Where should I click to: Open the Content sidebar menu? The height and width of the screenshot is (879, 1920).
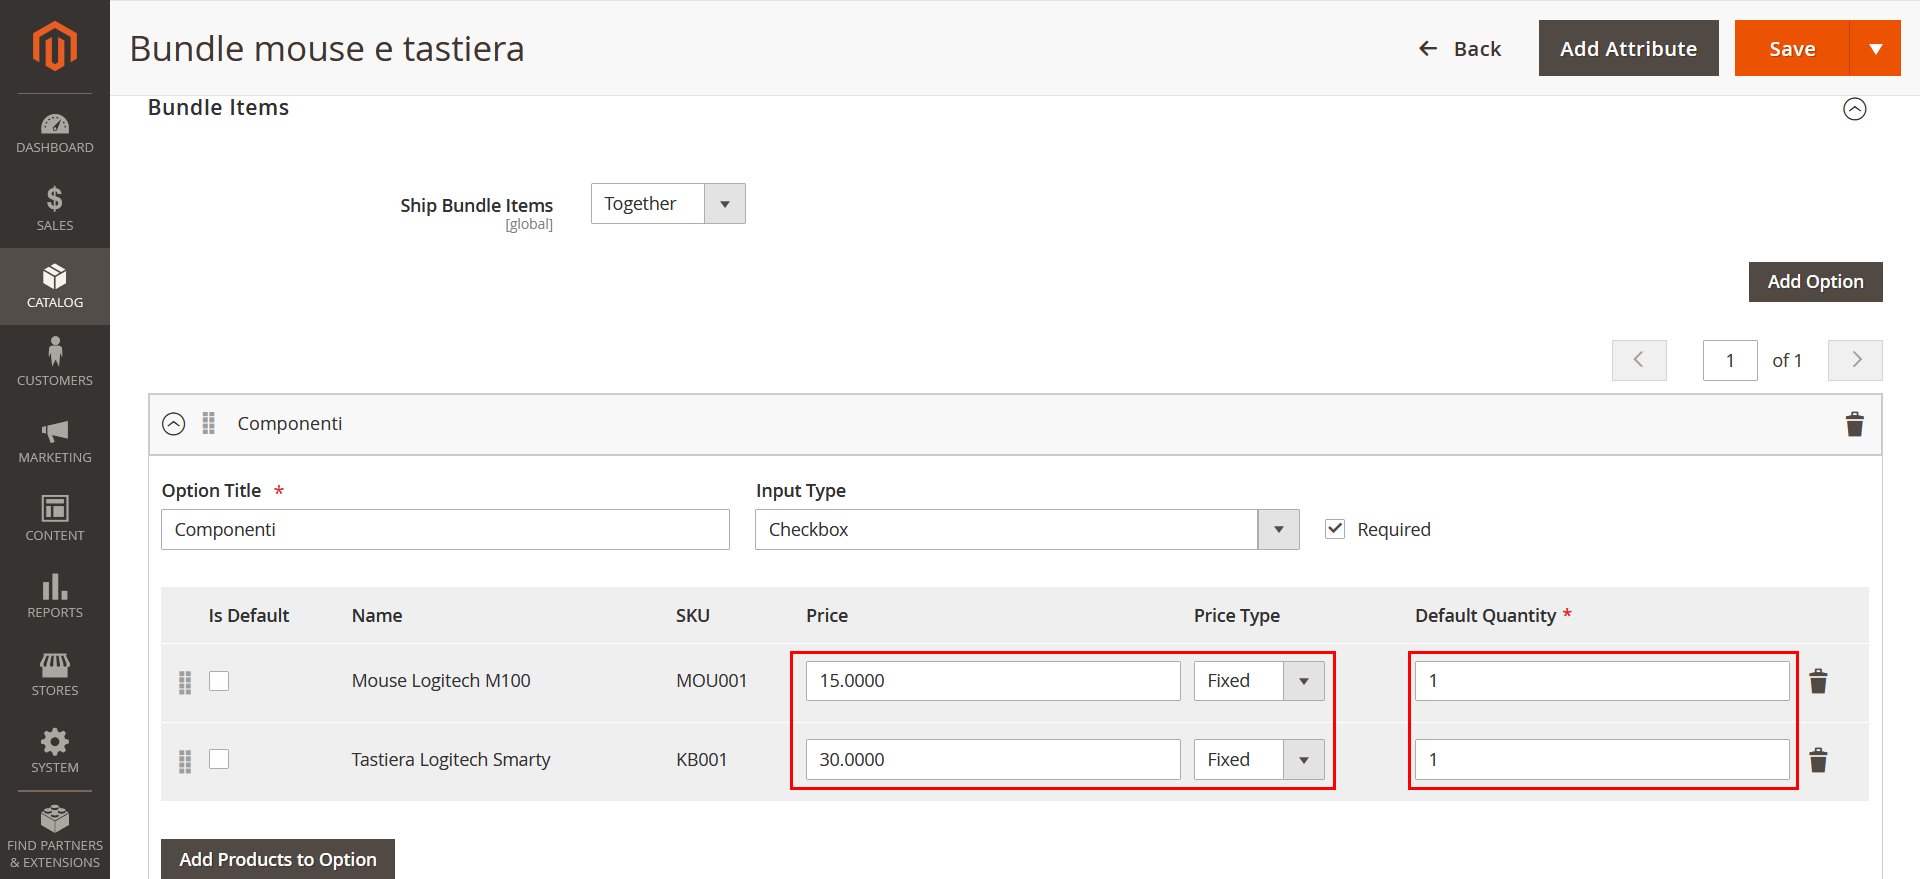(x=55, y=518)
